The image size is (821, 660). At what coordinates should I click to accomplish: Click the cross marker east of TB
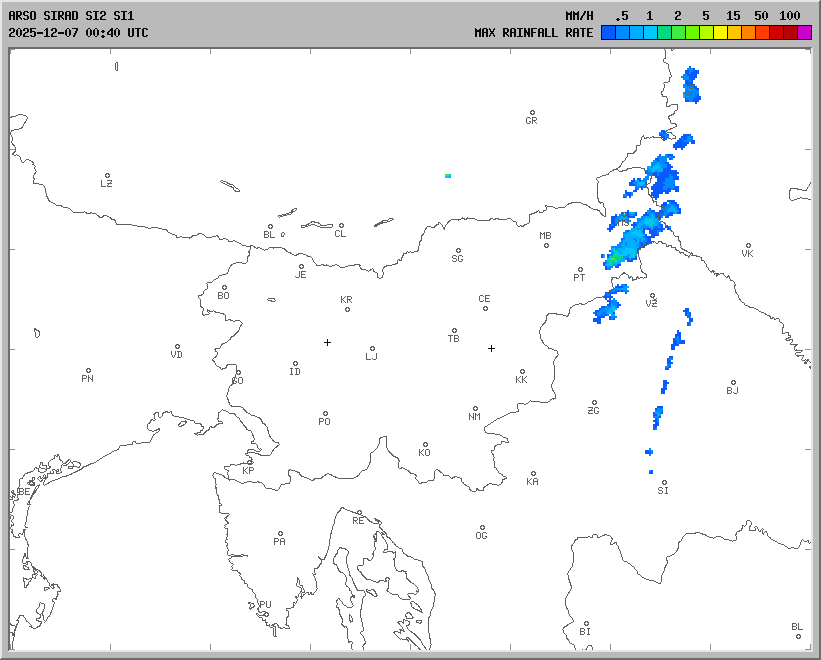pos(491,348)
